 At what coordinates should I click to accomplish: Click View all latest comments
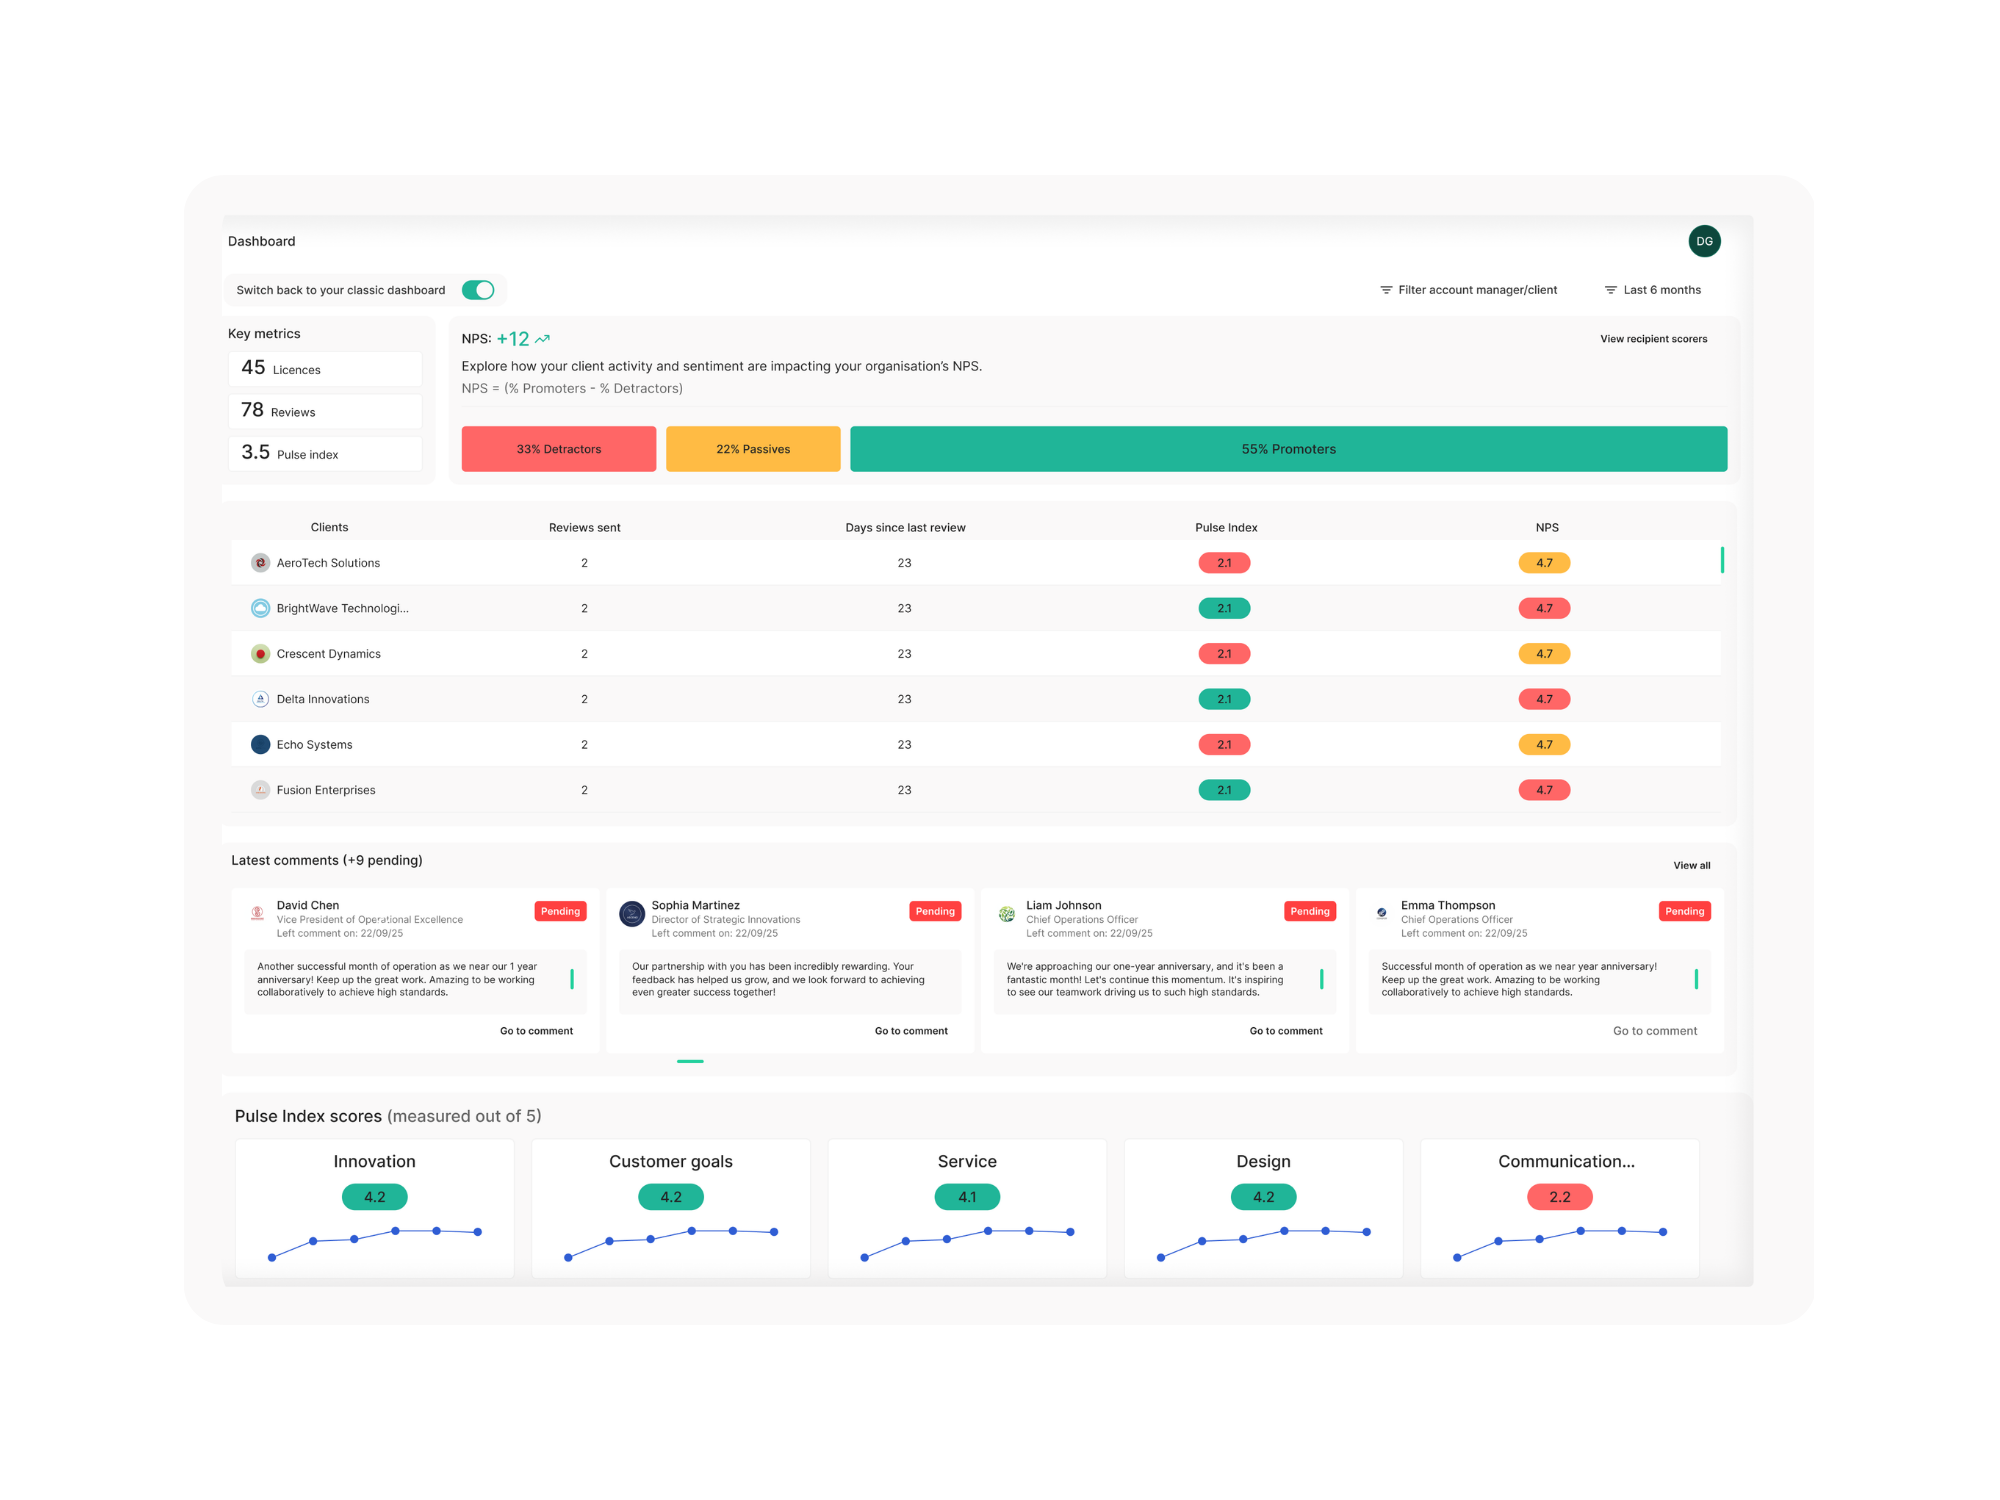click(1691, 865)
